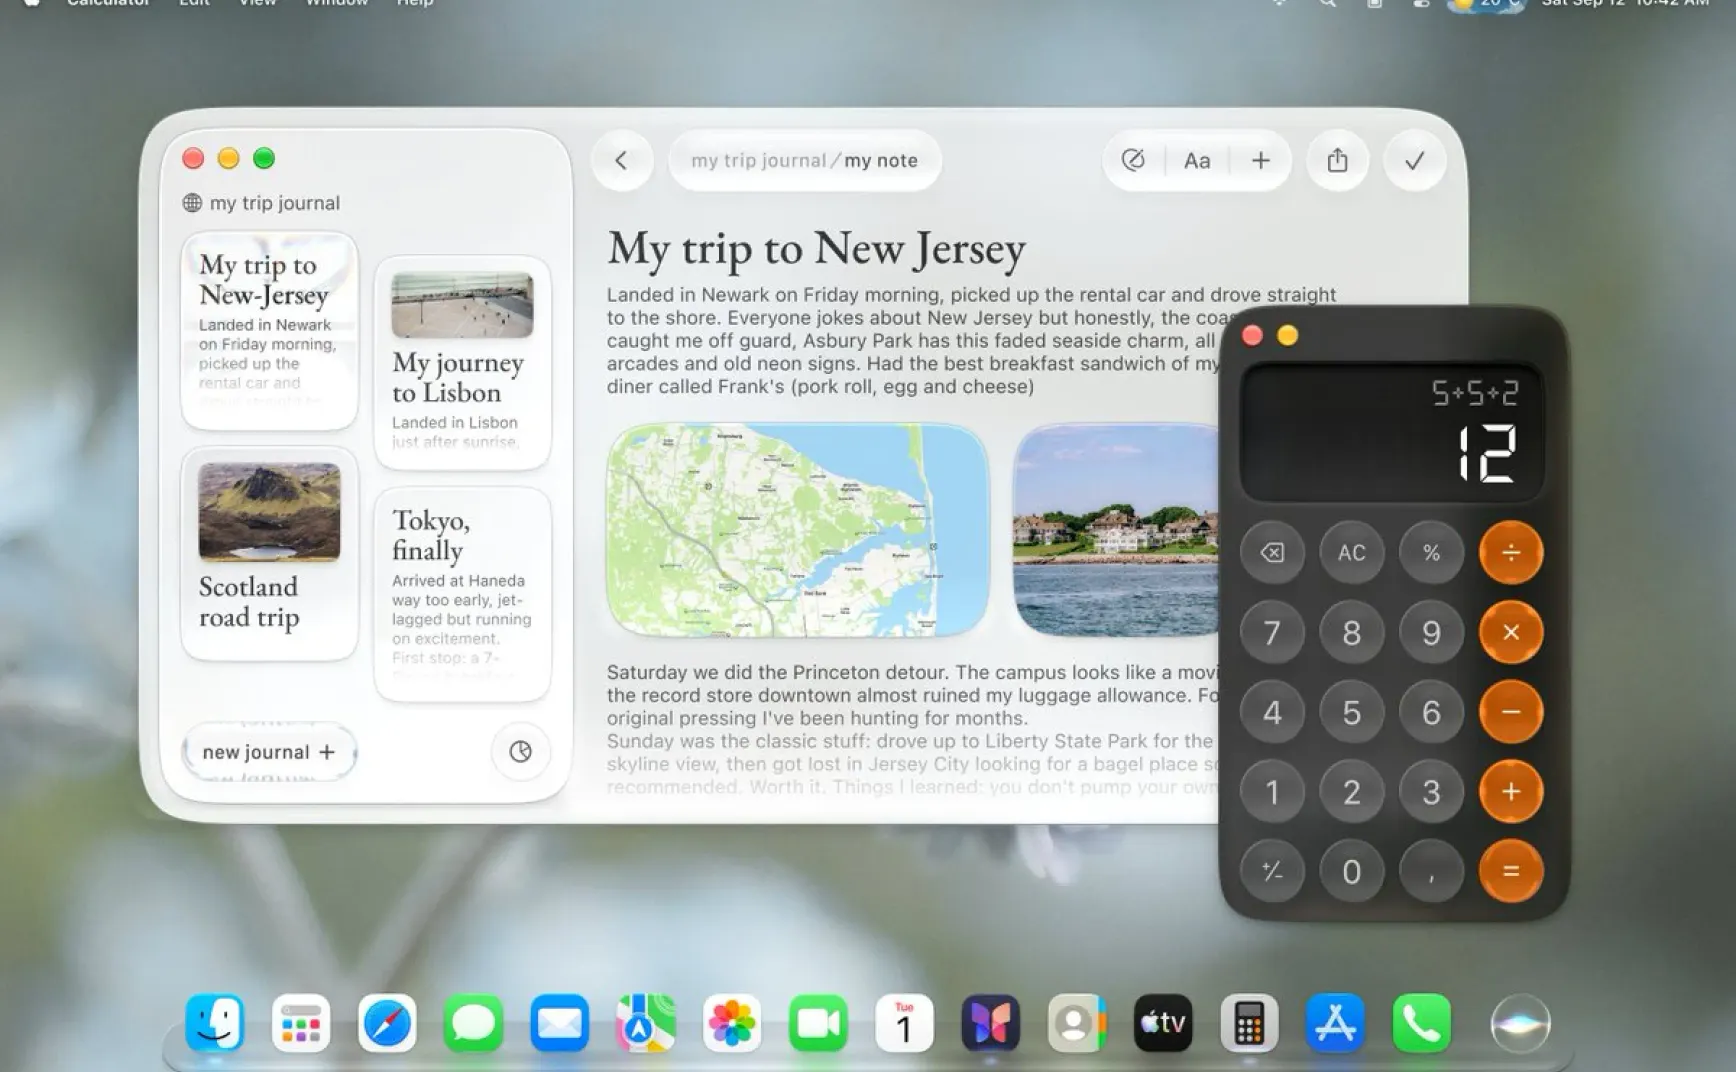Tap calculator digit 3

tap(1432, 791)
